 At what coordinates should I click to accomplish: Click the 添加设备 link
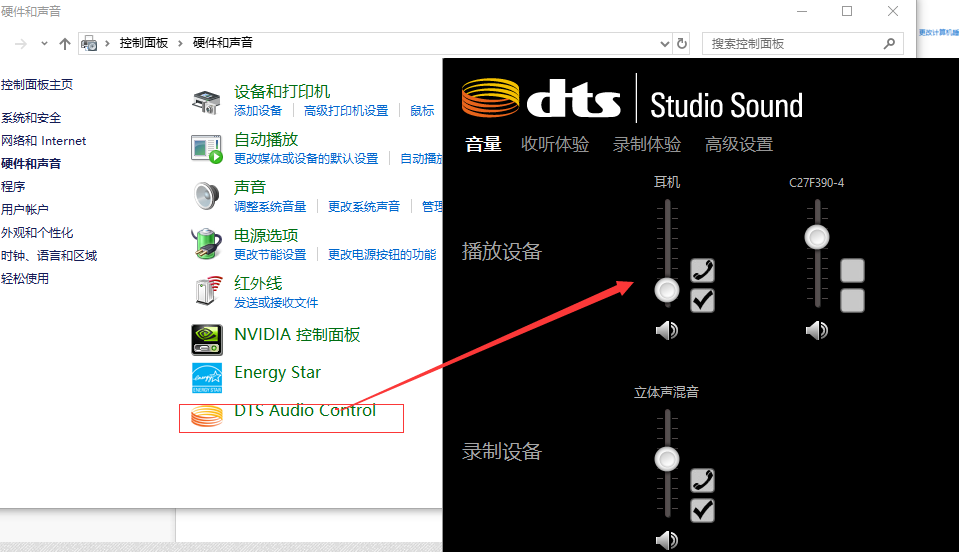coord(258,111)
